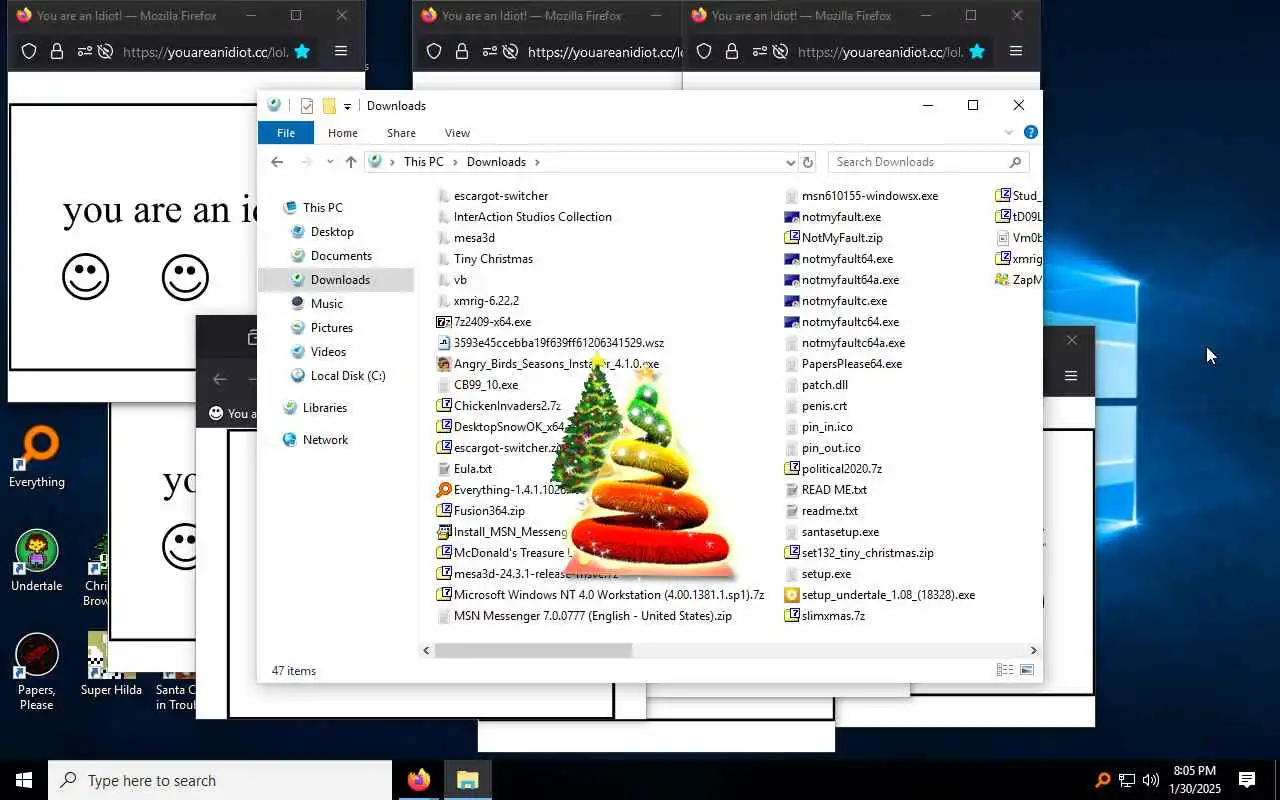Screen dimensions: 1280x800
Task: Refresh the Downloads folder
Action: click(x=808, y=162)
